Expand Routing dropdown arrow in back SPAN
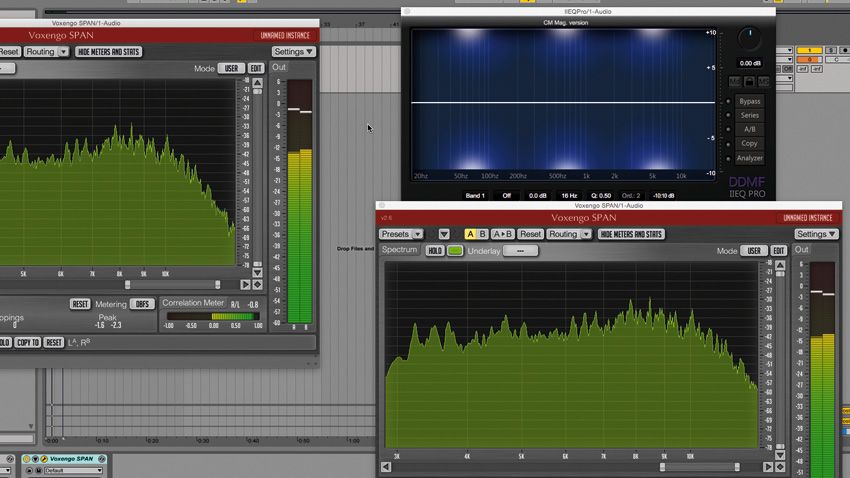The image size is (850, 478). click(63, 52)
